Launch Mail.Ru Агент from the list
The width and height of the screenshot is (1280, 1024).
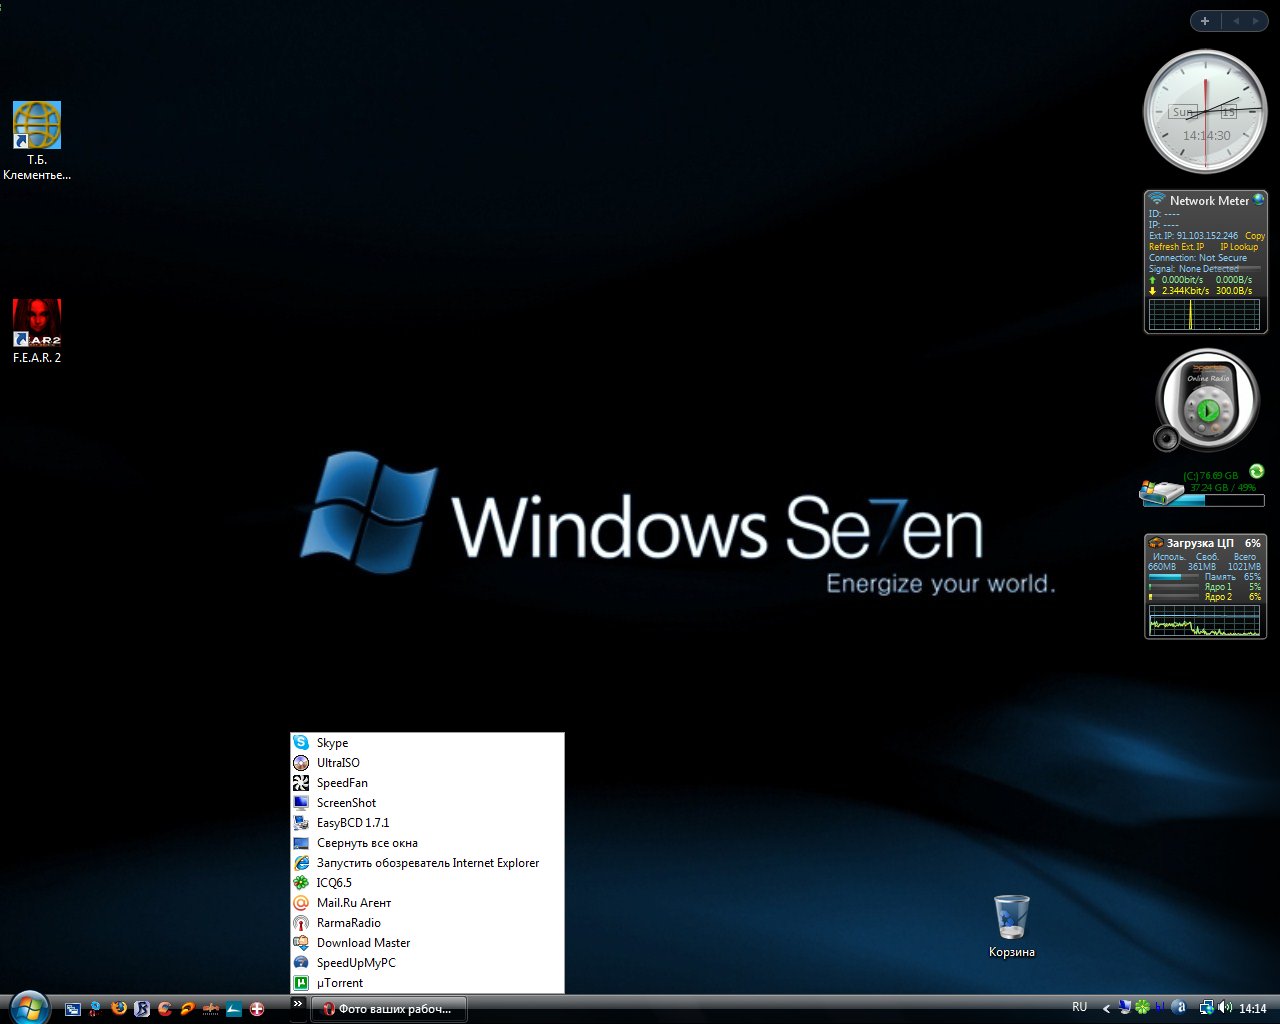427,903
